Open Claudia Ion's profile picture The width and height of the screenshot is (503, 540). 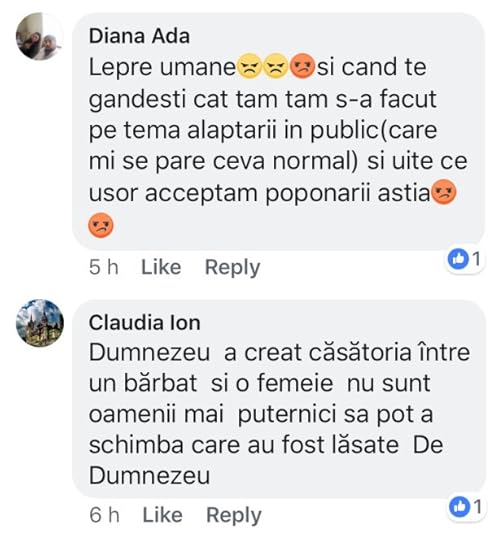(x=40, y=323)
